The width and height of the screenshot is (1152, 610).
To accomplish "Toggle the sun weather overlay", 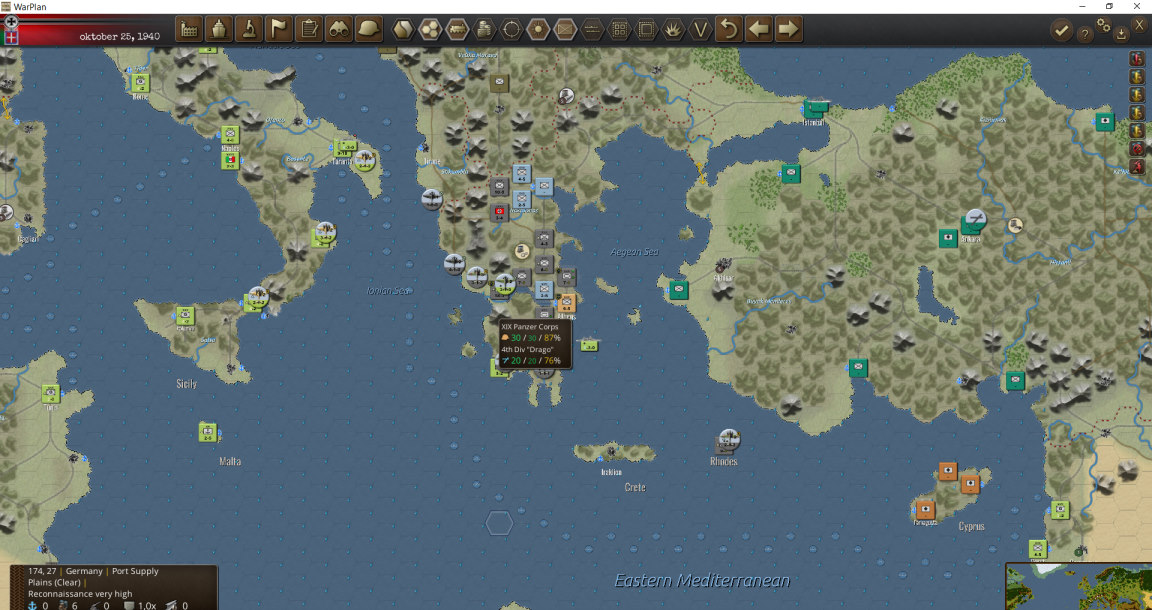I will 538,29.
